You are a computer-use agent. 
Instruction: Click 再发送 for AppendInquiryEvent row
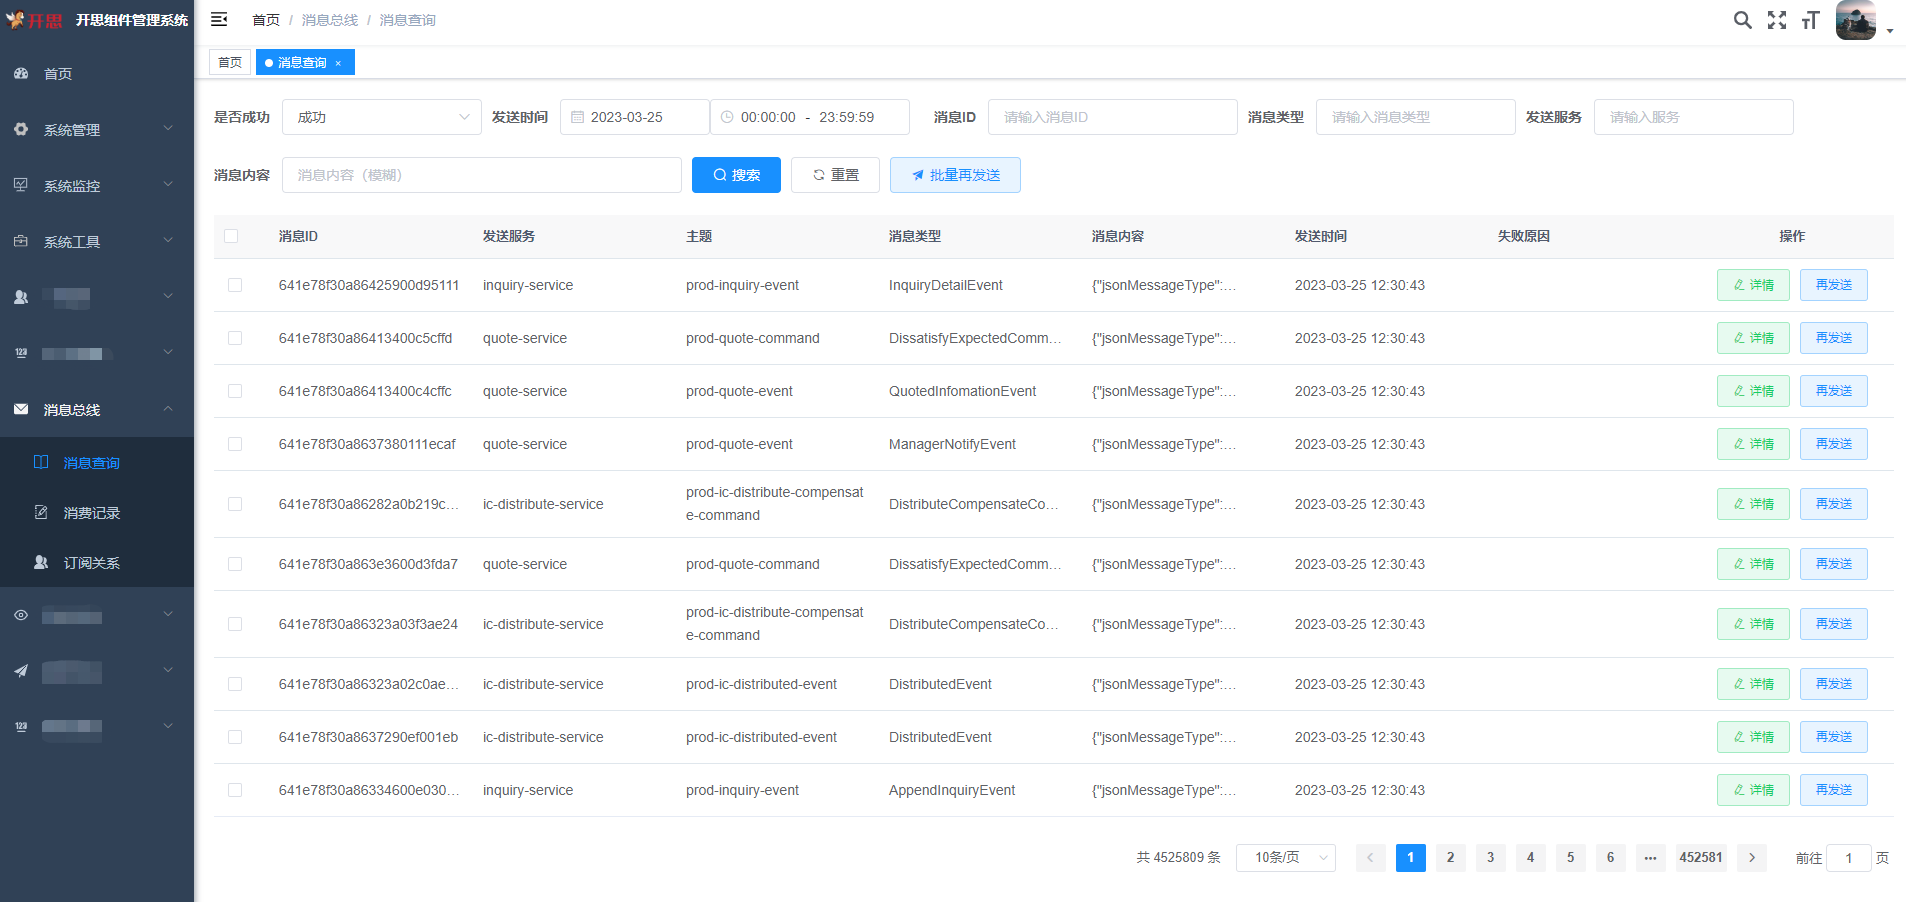[1834, 790]
